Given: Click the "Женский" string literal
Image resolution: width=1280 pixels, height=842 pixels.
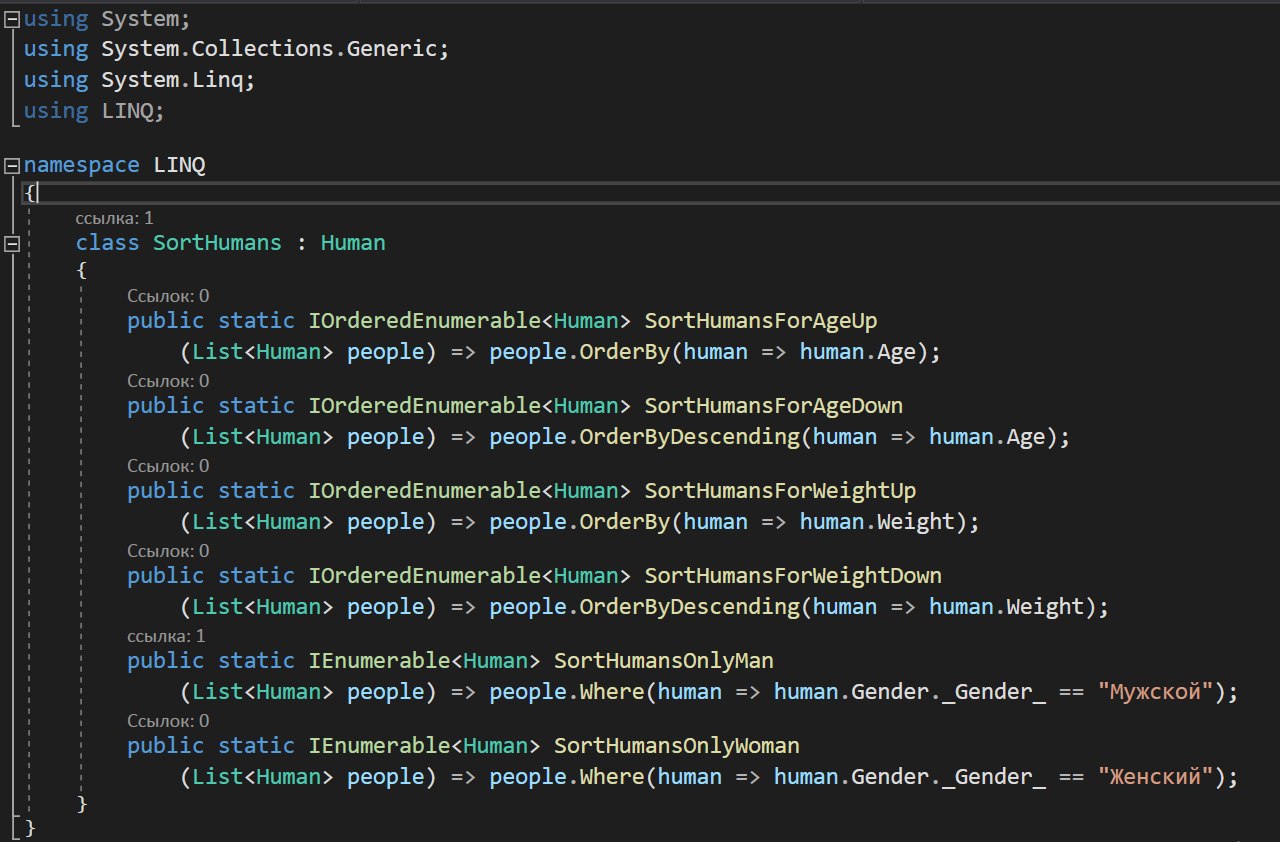Looking at the screenshot, I should pyautogui.click(x=1154, y=777).
